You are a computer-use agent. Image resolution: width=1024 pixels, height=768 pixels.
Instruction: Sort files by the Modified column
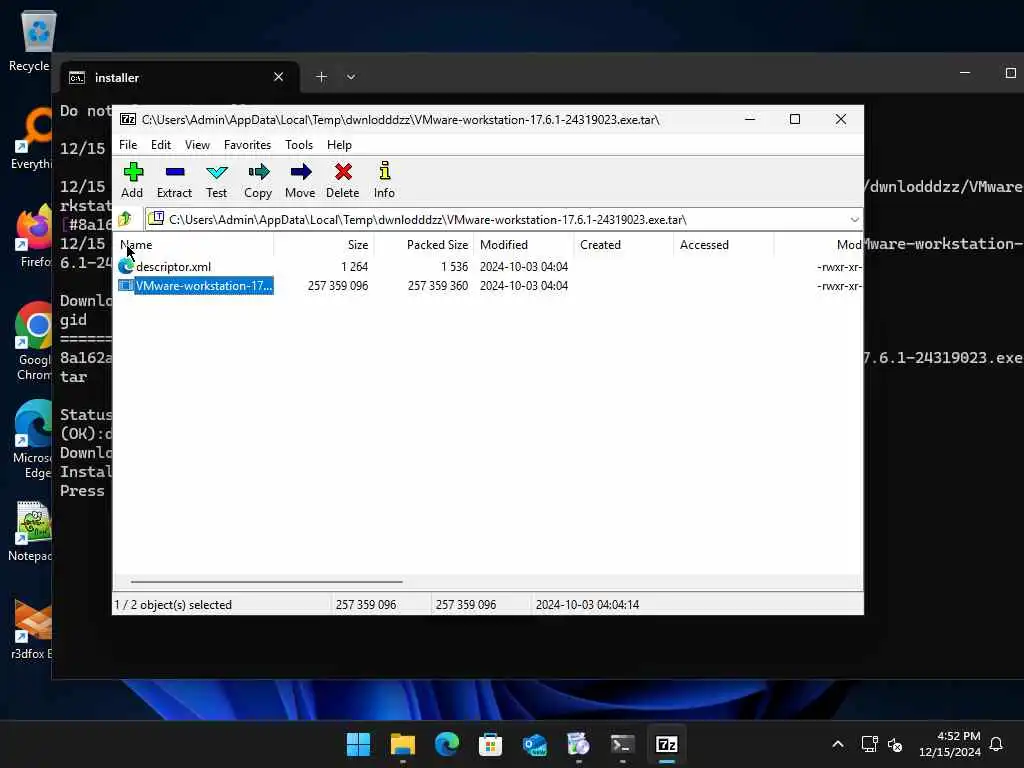coord(524,245)
